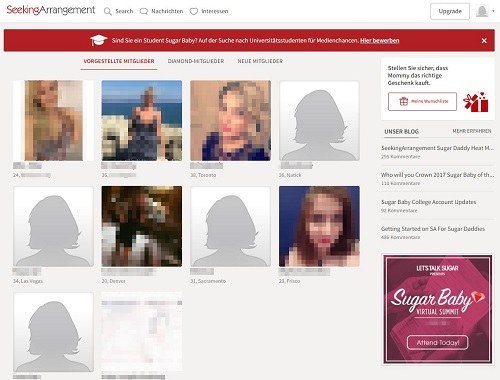Click the '31, Sacramento' label

pos(208,281)
